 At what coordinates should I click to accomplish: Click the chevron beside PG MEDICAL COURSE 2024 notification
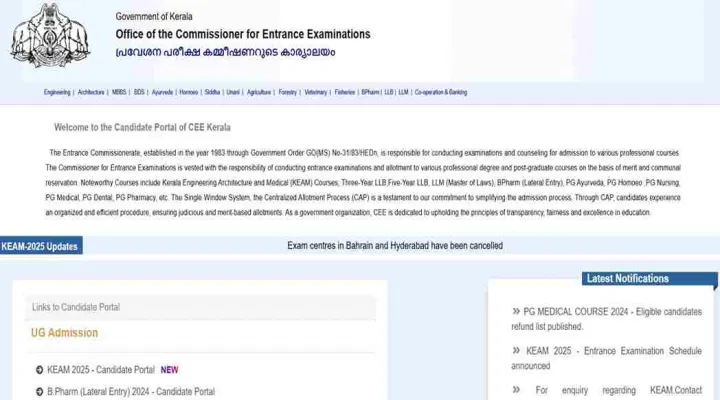(x=516, y=311)
